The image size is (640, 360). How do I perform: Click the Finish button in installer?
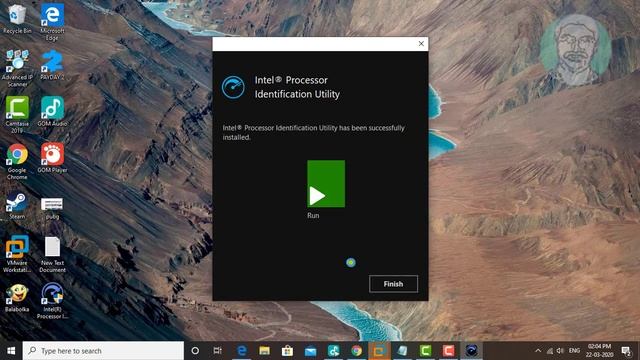pos(393,284)
